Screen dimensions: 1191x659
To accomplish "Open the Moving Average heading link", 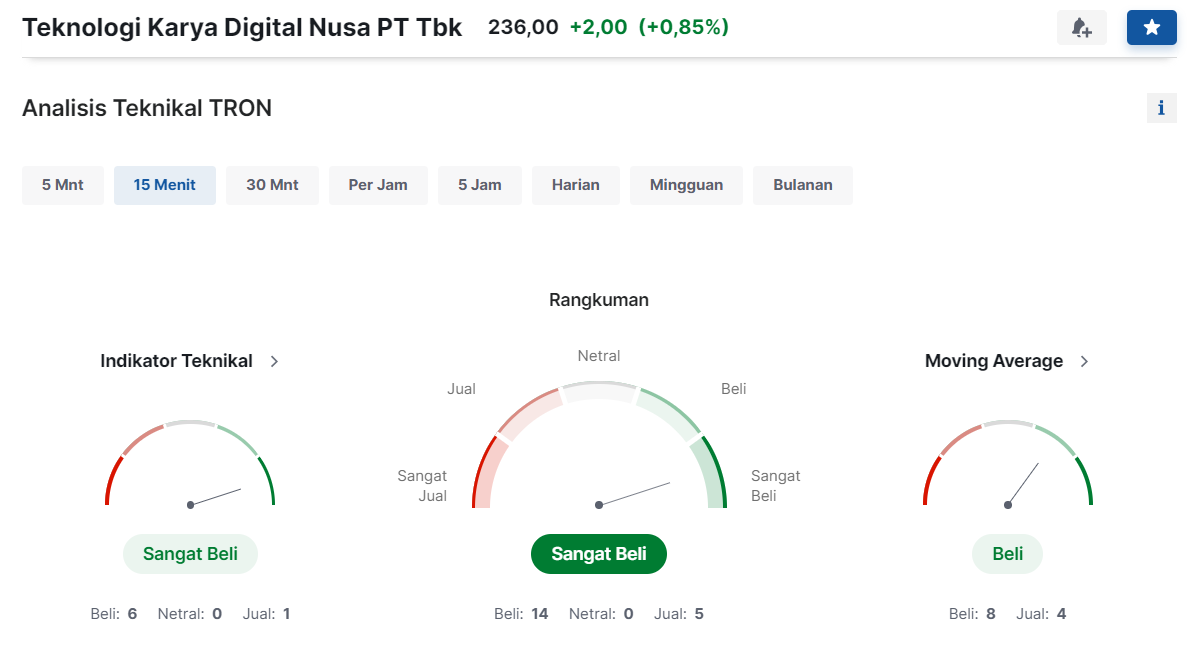I will [993, 361].
